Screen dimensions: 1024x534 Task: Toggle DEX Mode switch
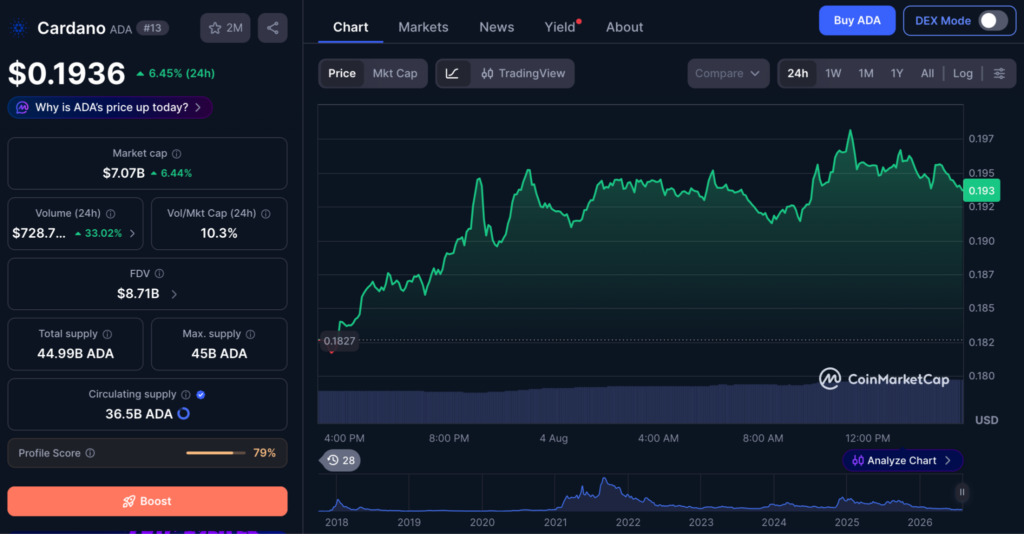991,21
